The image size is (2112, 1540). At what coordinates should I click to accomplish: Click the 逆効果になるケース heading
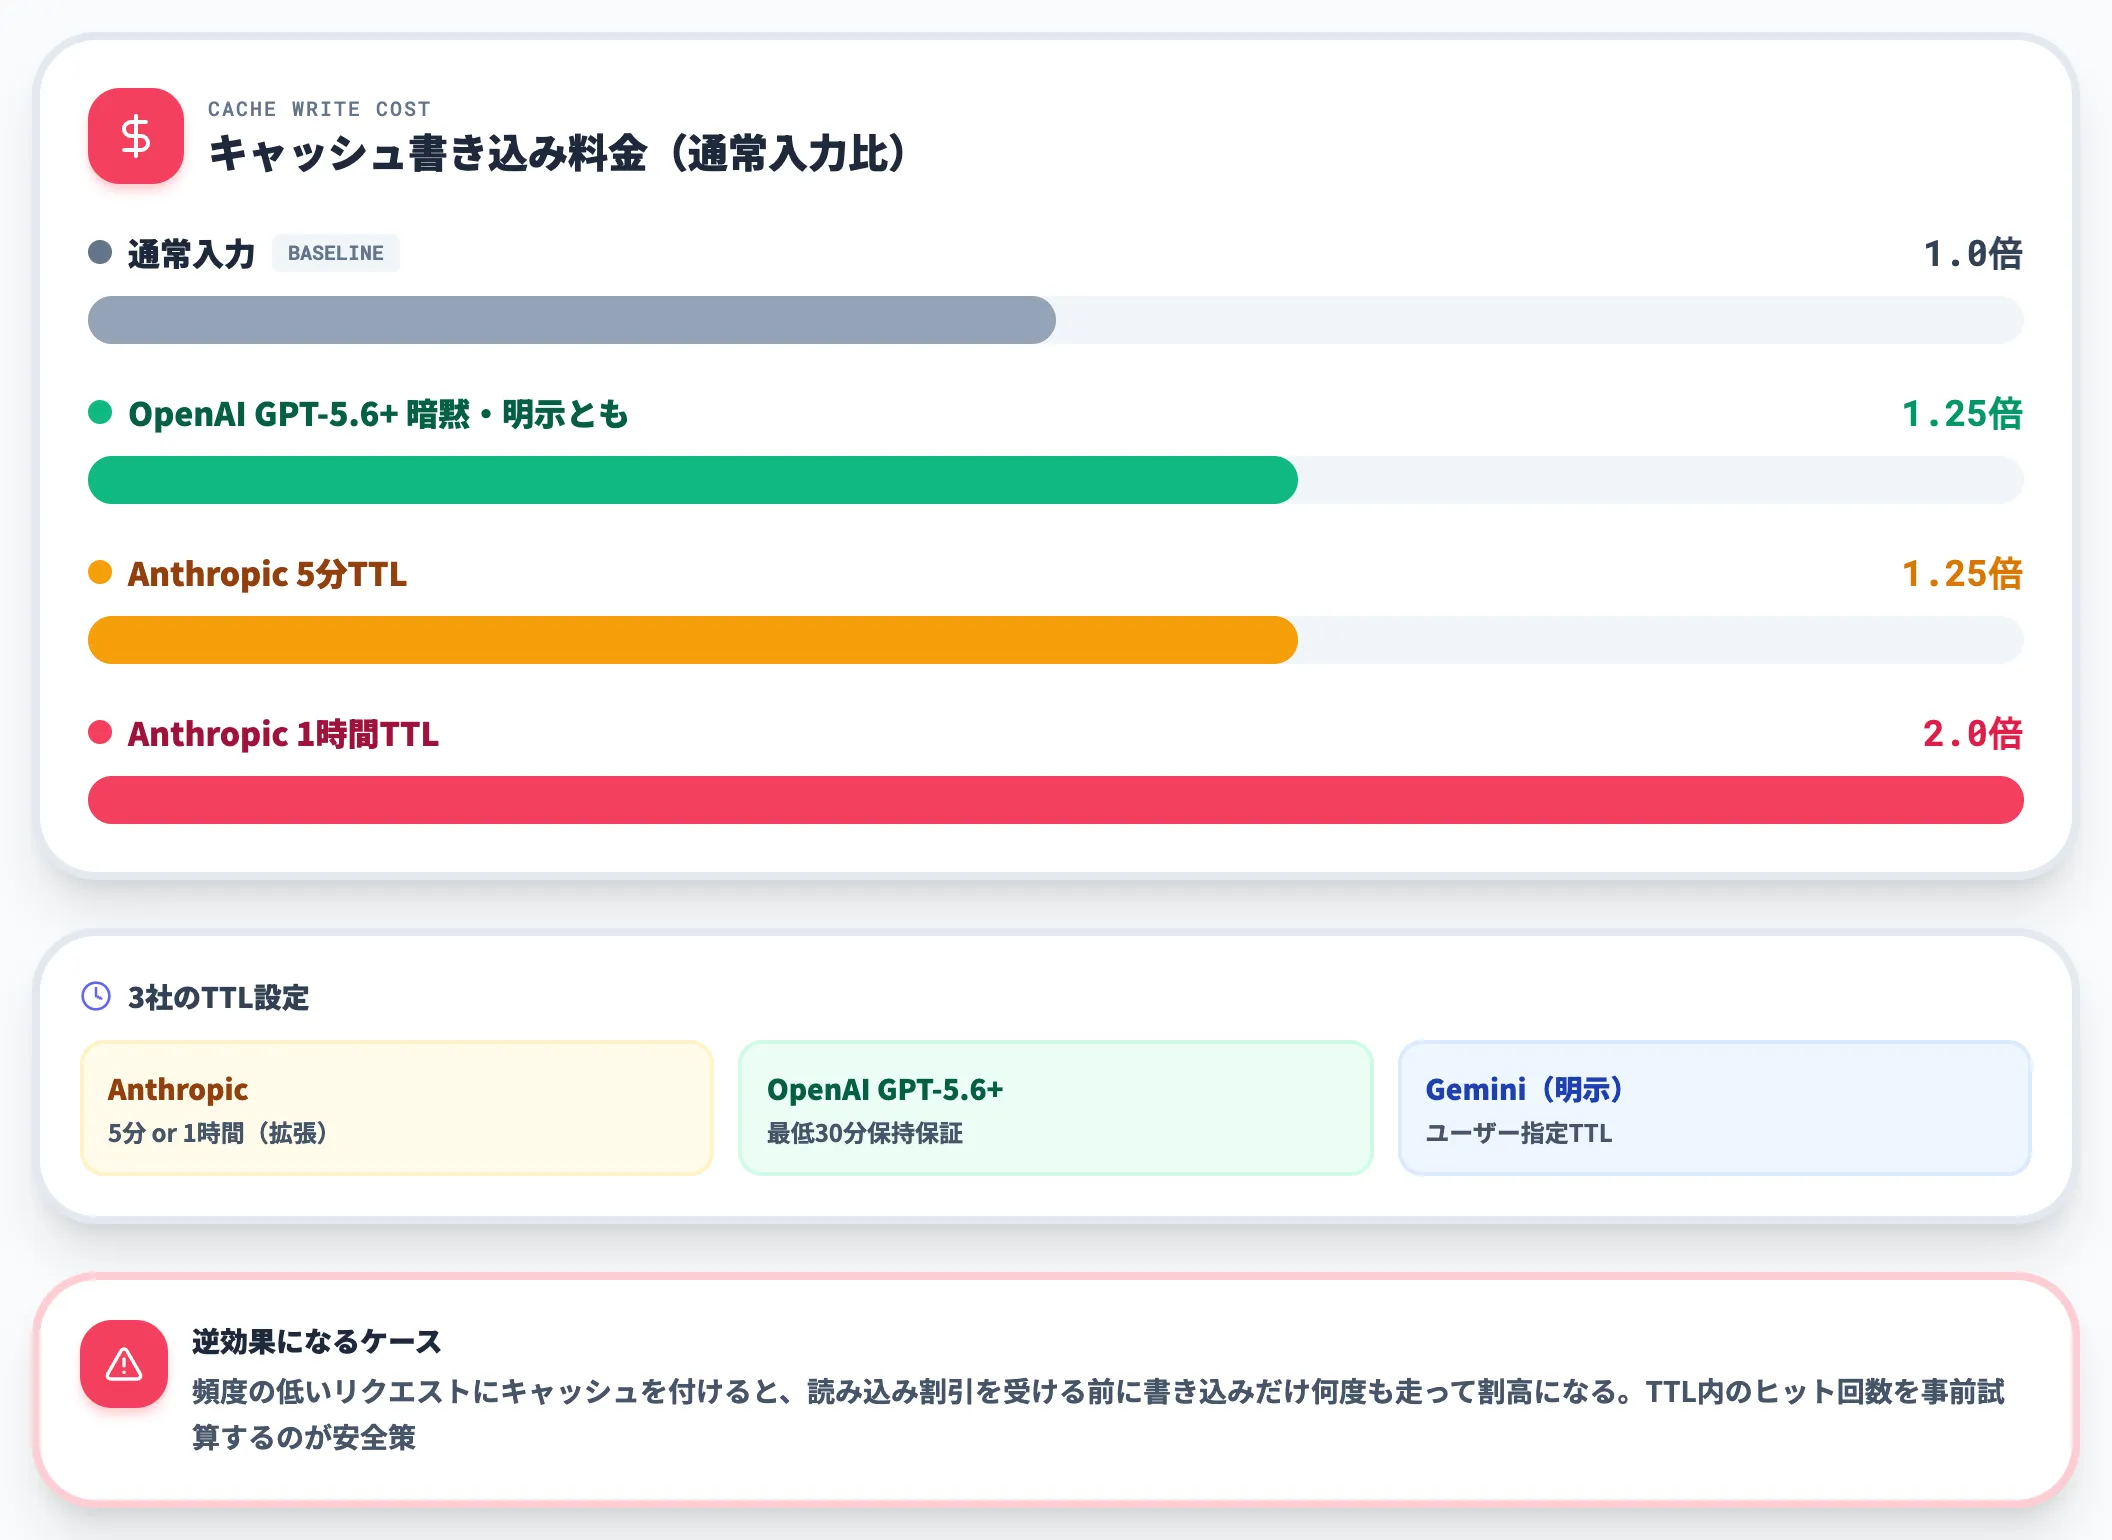pyautogui.click(x=316, y=1342)
